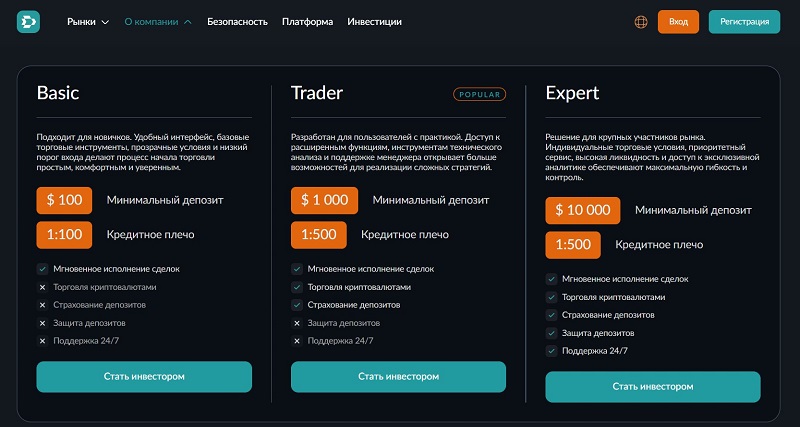Click the orange $ 10 000 deposit badge
The height and width of the screenshot is (427, 800).
point(582,210)
